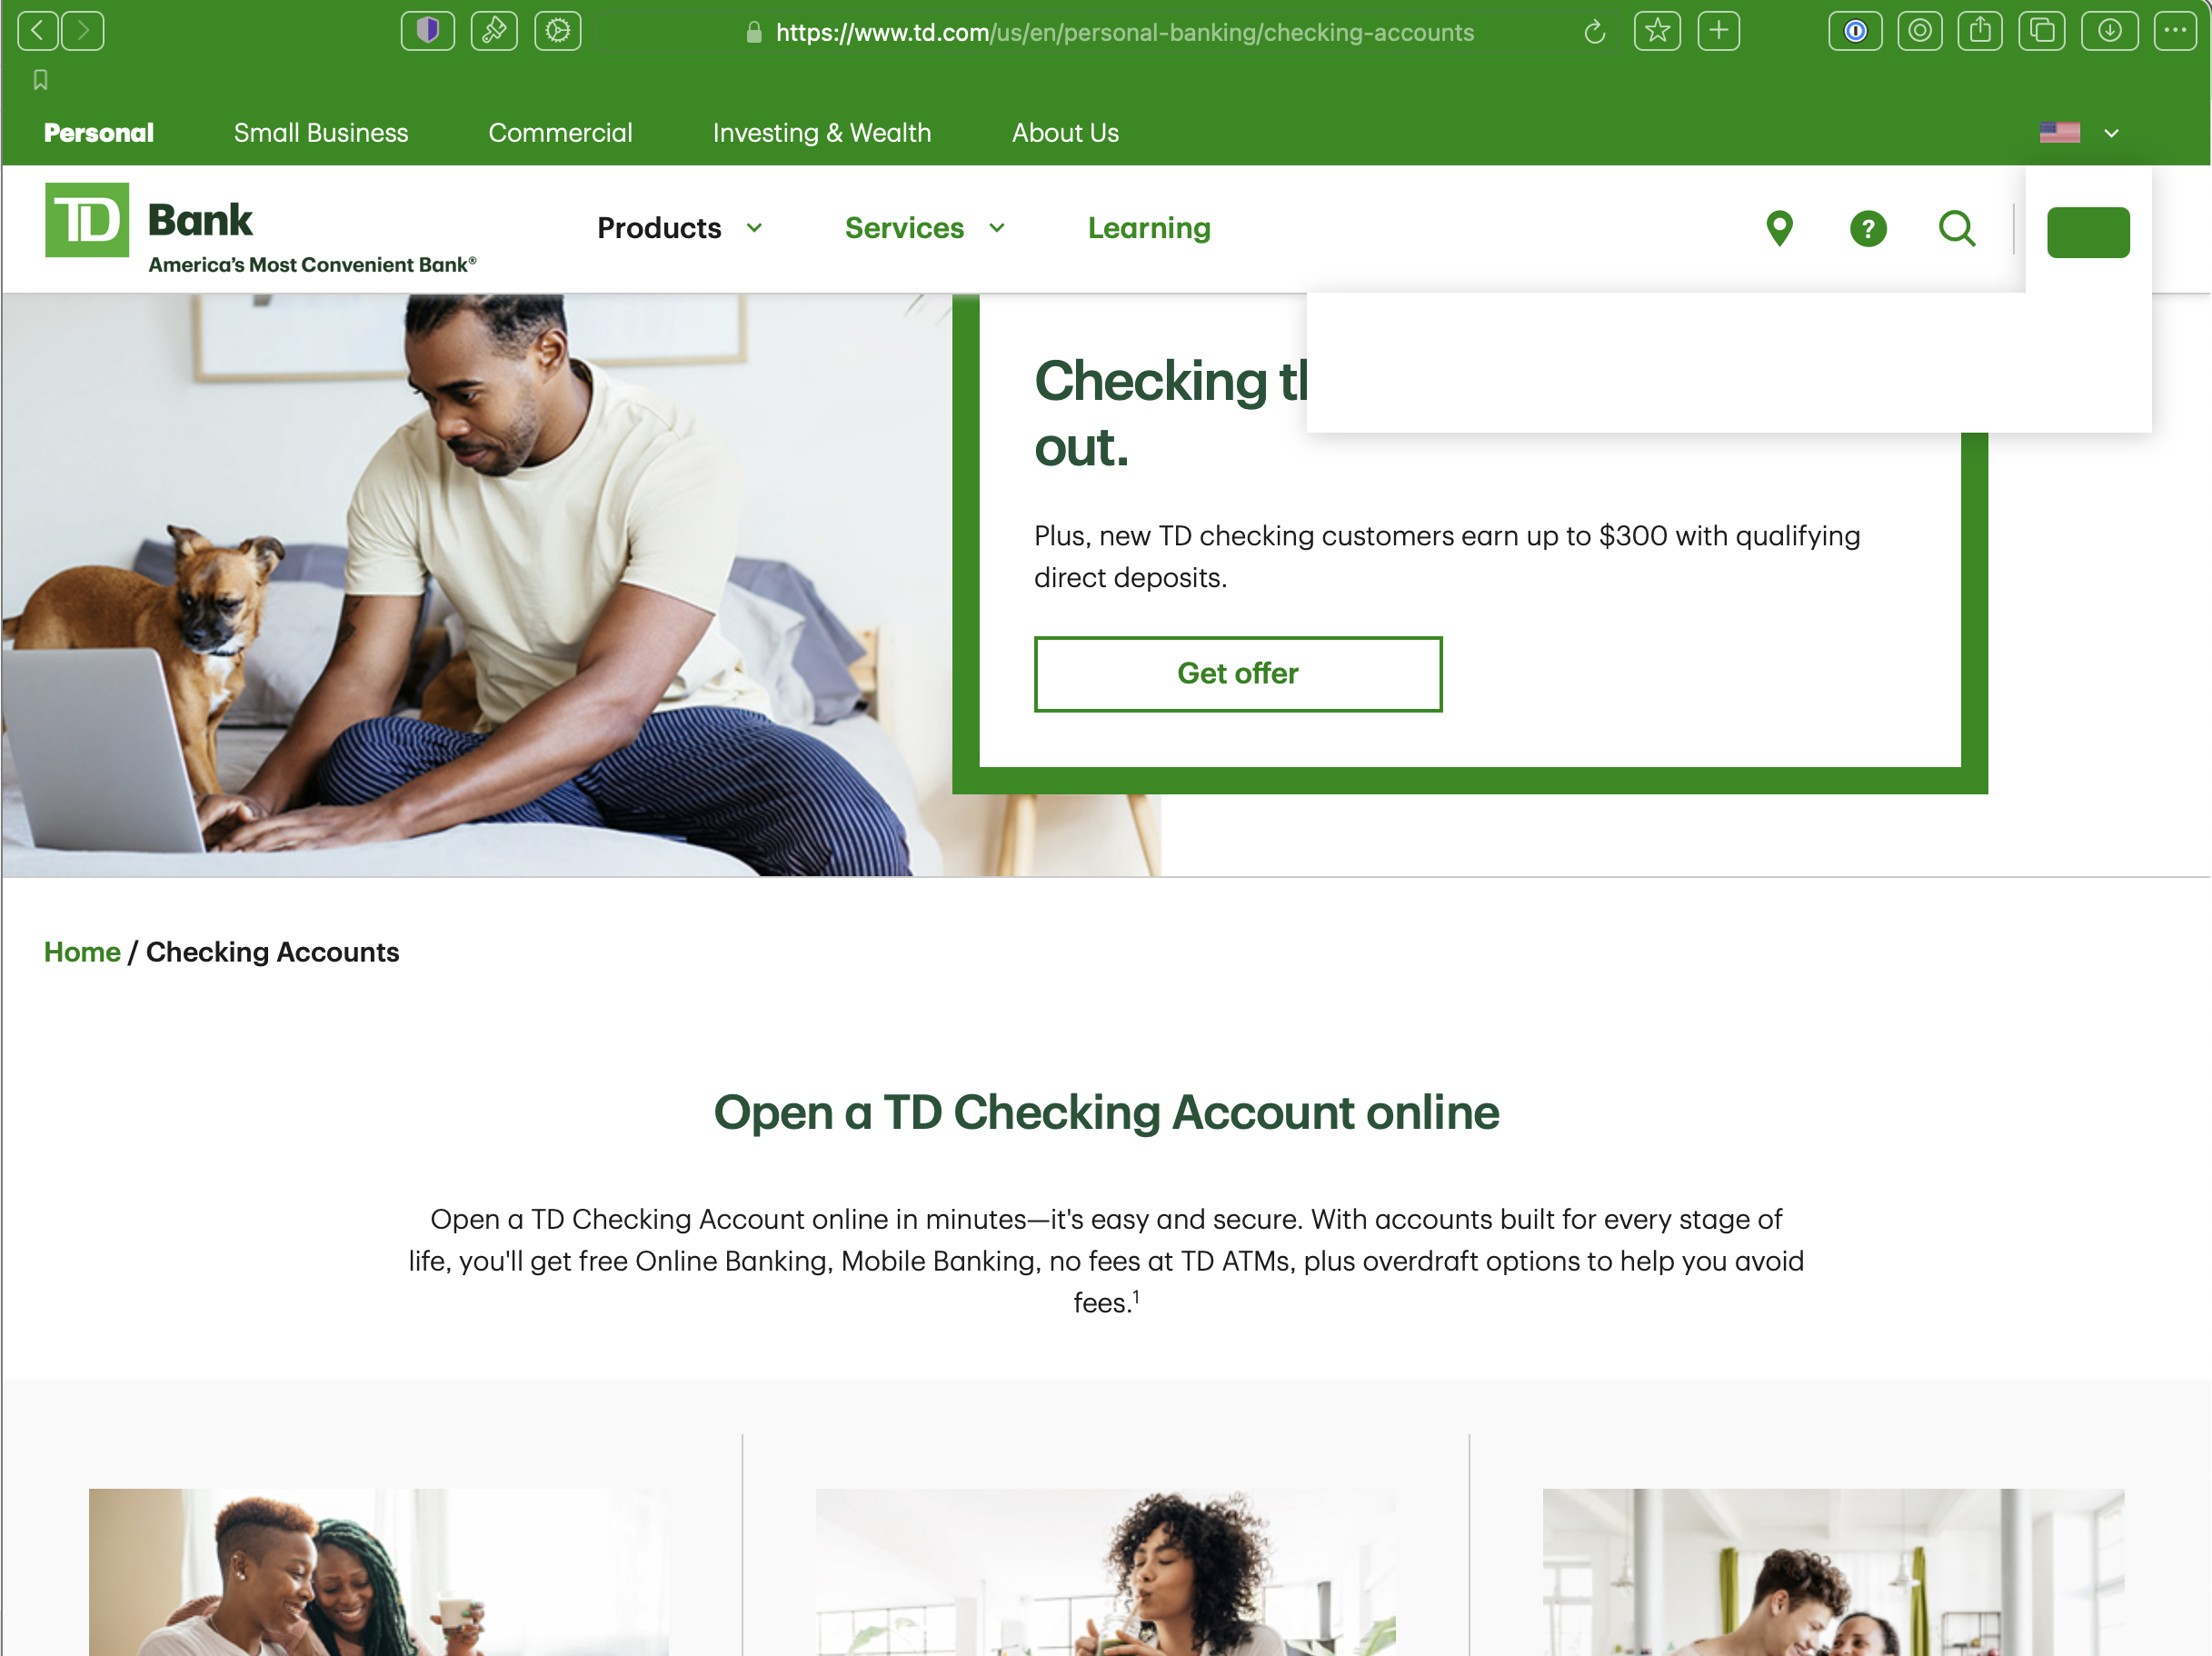The width and height of the screenshot is (2212, 1656).
Task: Expand the Services dropdown menu
Action: point(924,228)
